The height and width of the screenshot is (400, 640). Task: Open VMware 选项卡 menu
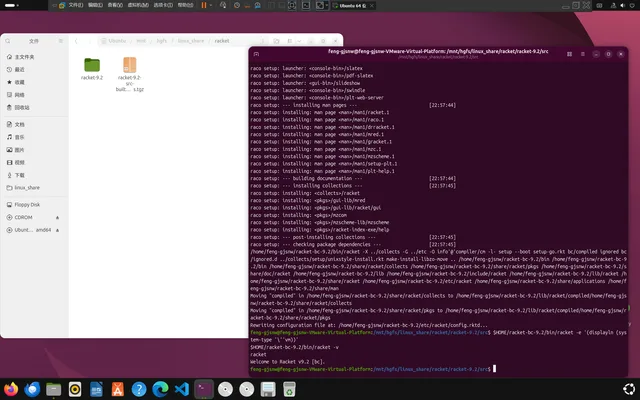(163, 5)
